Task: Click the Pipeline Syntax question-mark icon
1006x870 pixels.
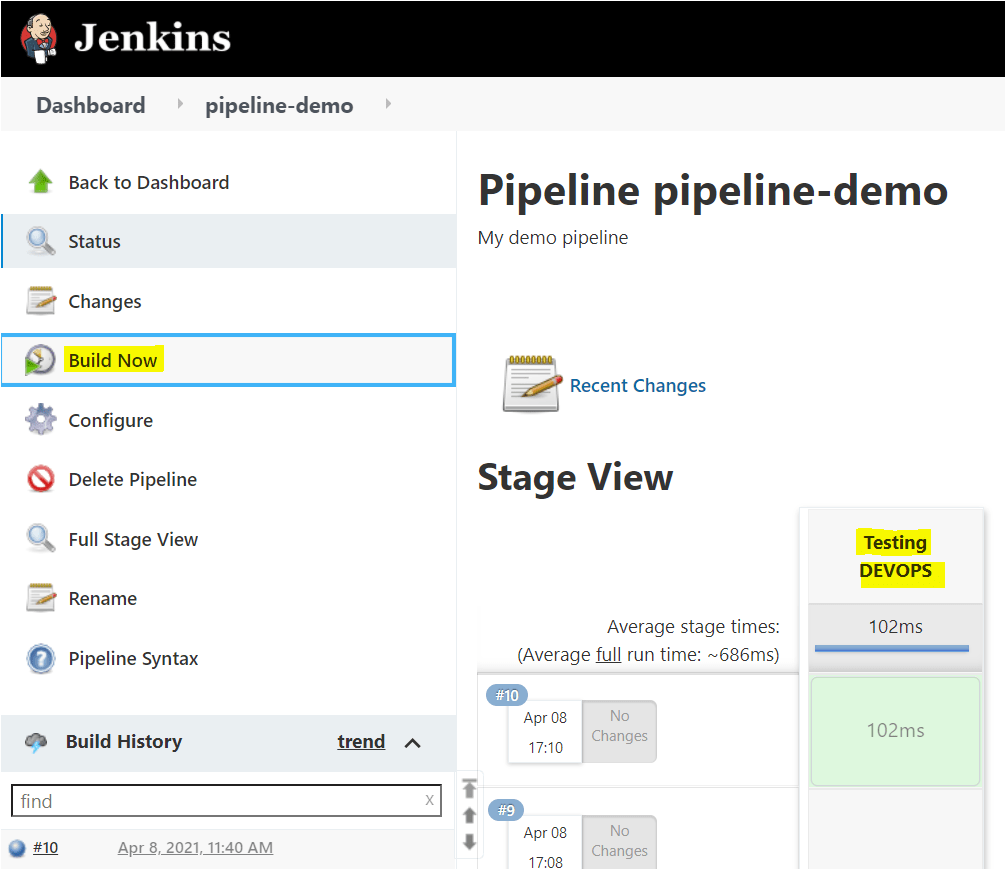Action: (40, 658)
